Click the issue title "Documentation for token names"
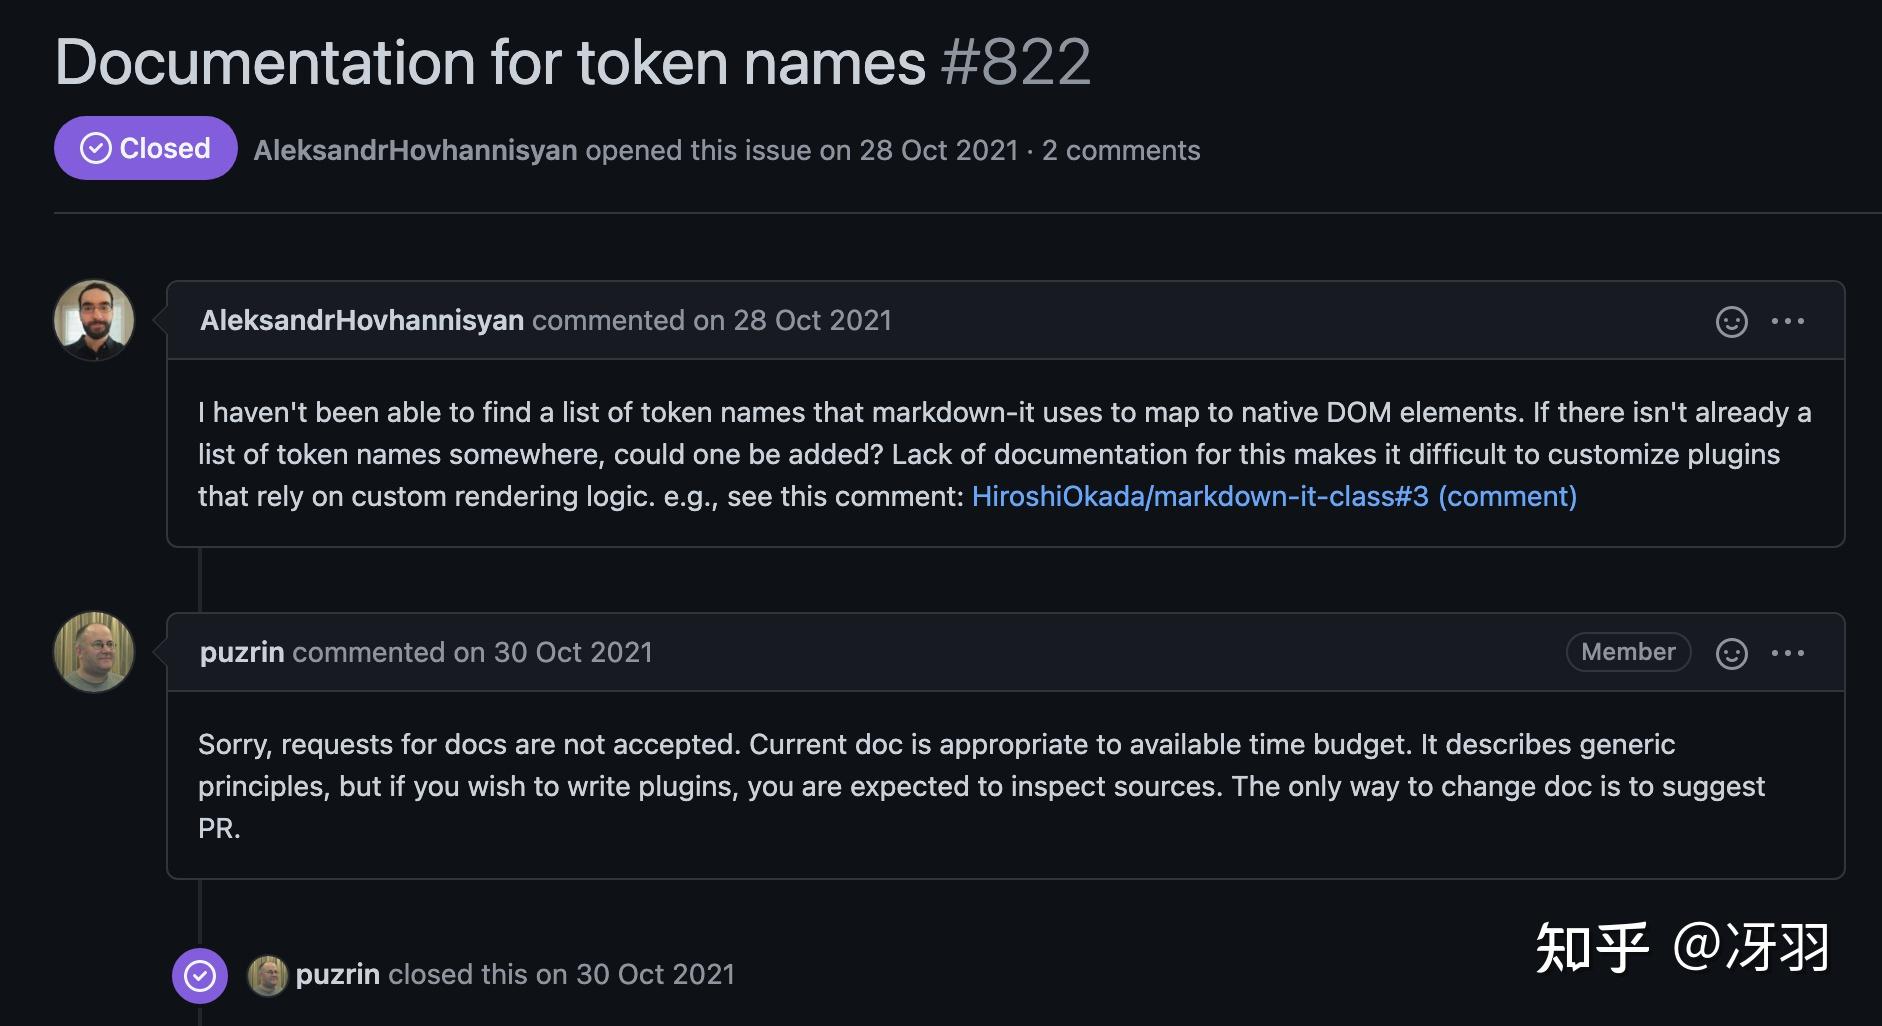1882x1026 pixels. (x=490, y=62)
